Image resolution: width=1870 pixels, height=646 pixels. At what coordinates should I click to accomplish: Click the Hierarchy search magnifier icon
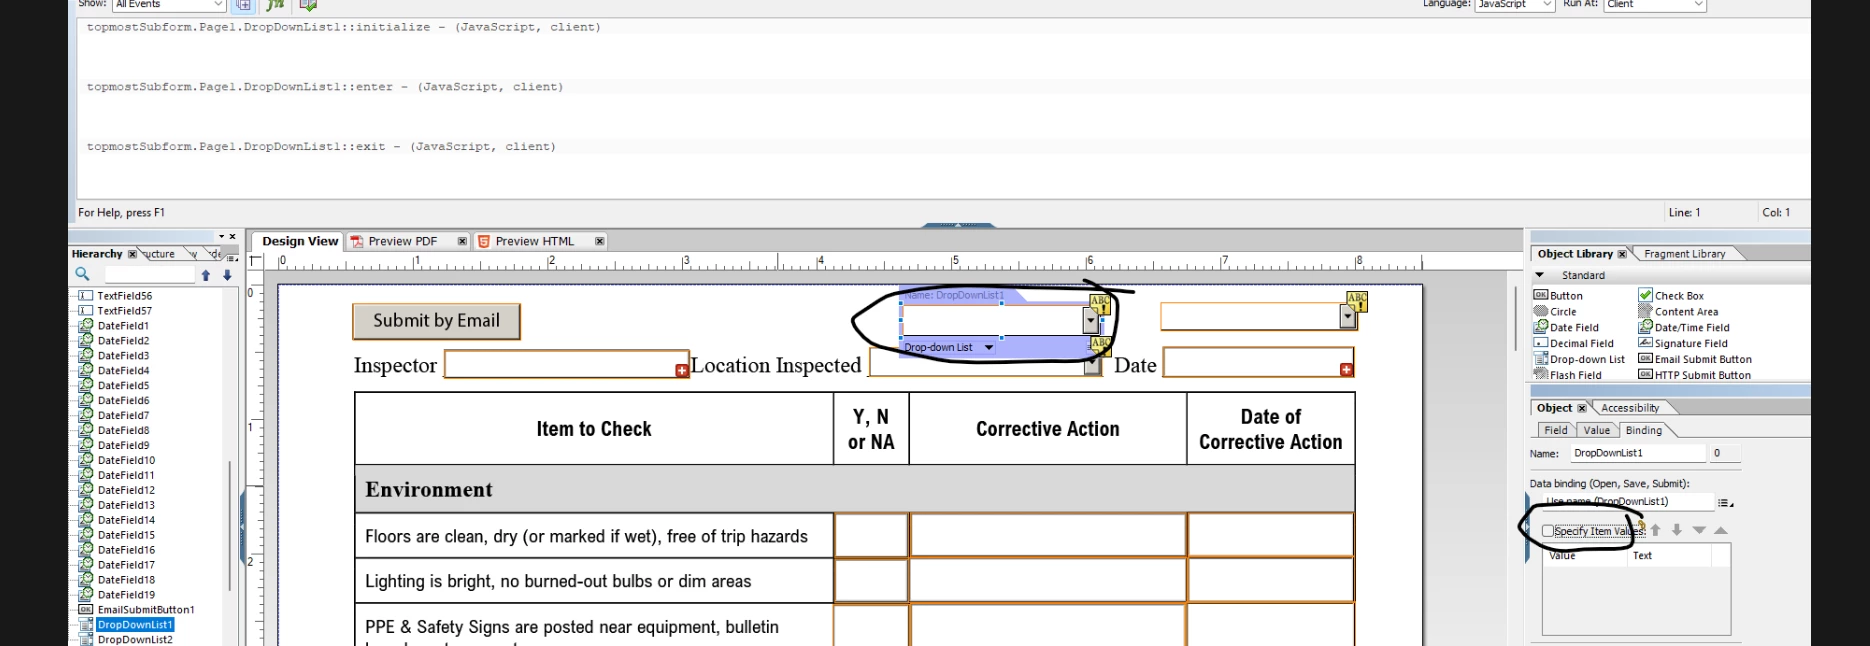pyautogui.click(x=82, y=274)
